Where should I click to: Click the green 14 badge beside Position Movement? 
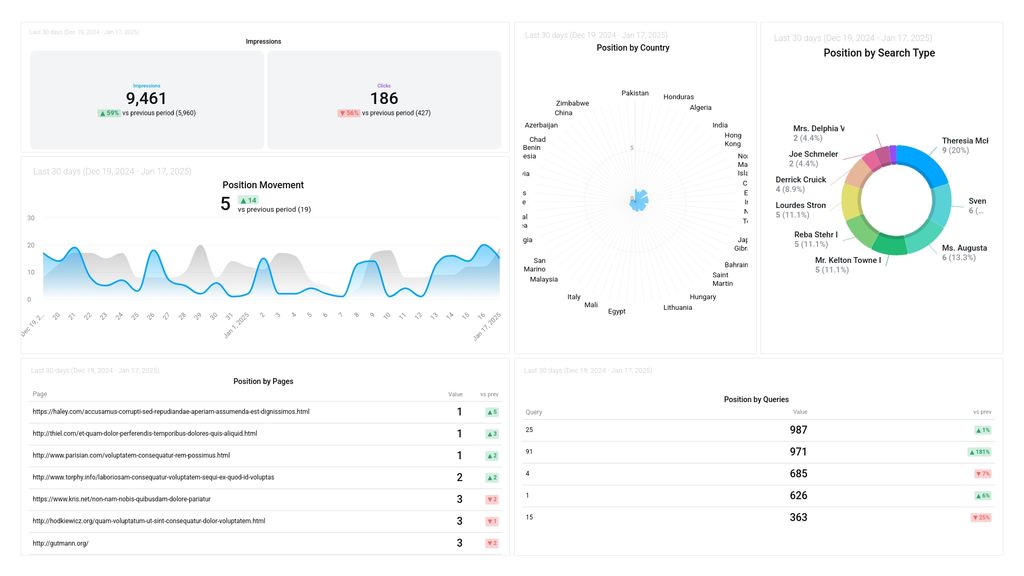(248, 200)
